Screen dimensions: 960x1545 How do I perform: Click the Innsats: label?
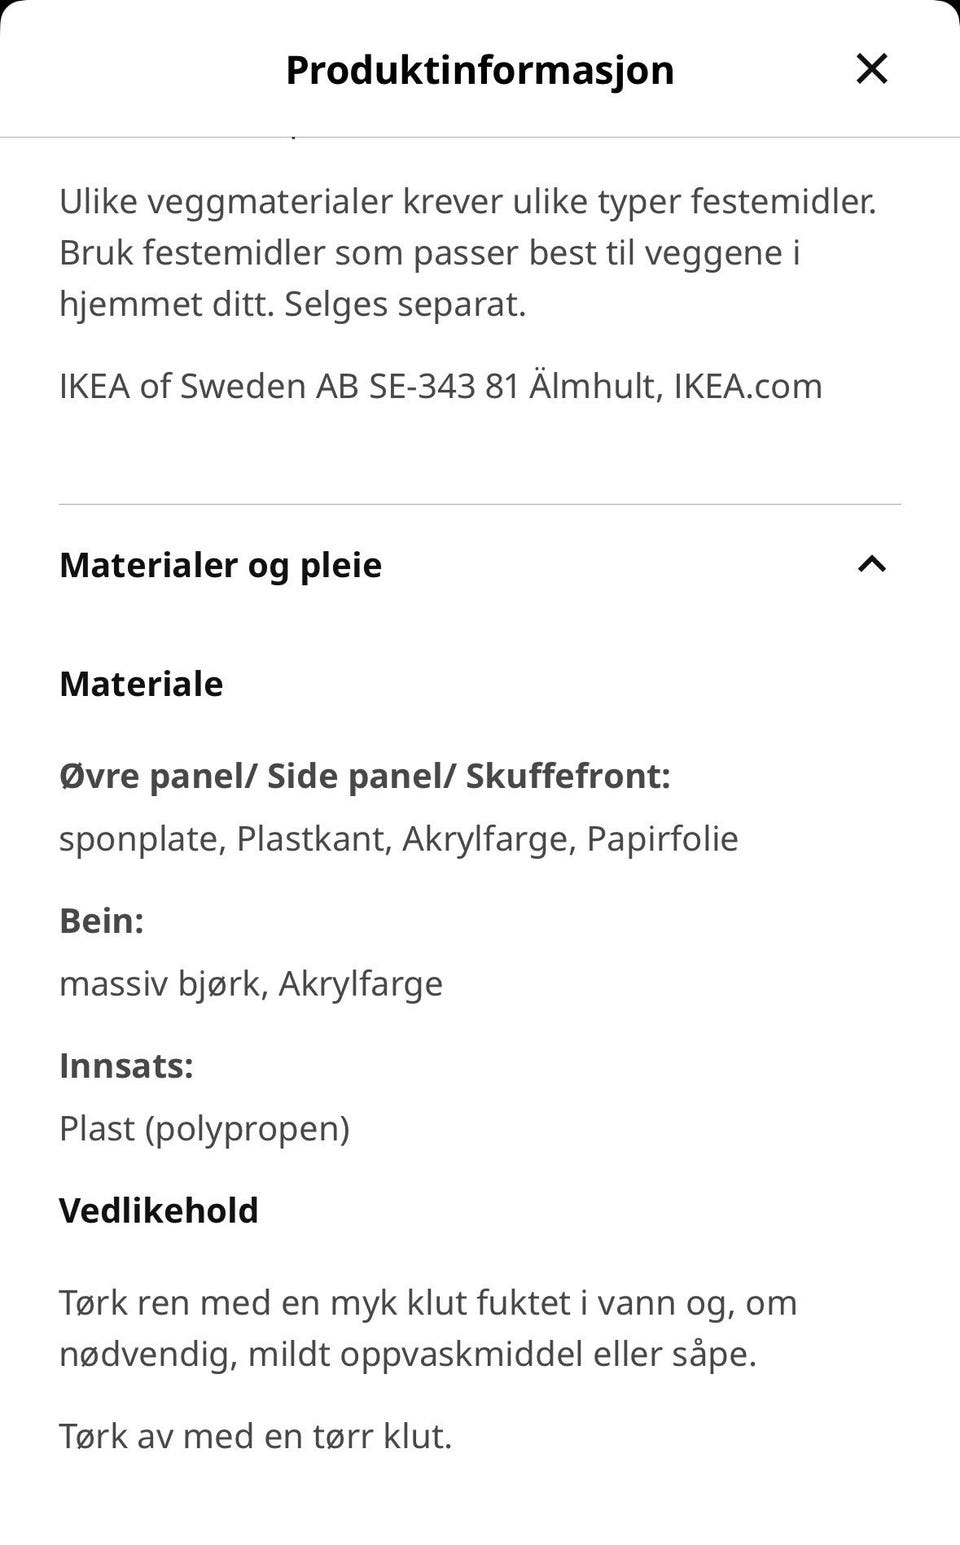coord(126,1066)
